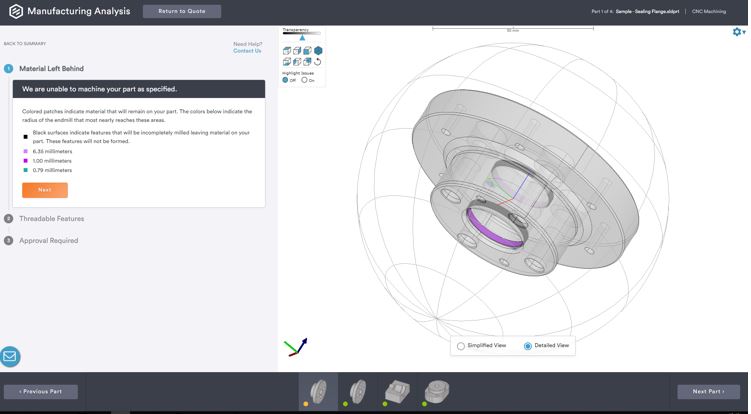This screenshot has height=414, width=751.
Task: Select the second cube view icon in bottom row
Action: 297,62
